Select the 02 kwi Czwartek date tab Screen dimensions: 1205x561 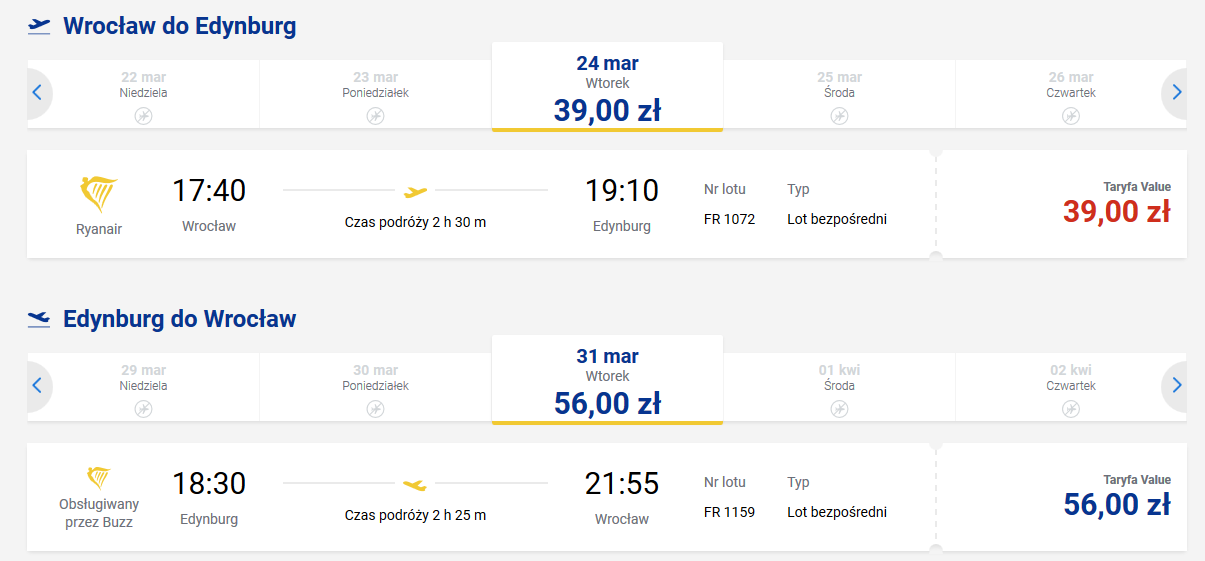(1071, 387)
